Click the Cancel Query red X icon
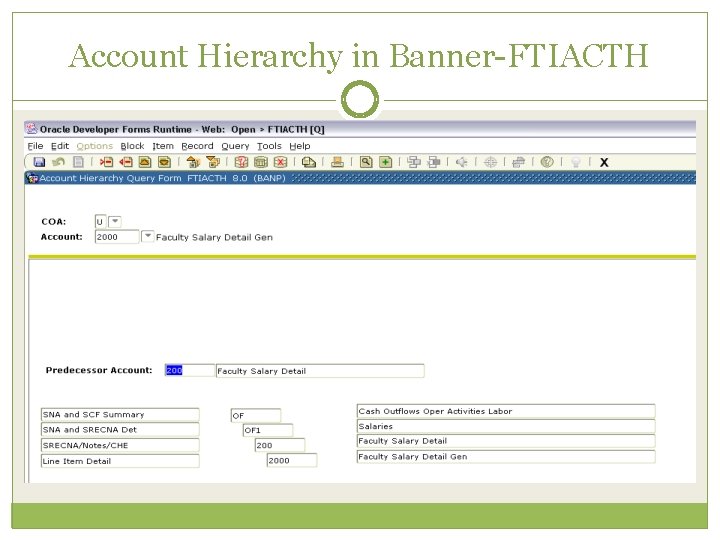Viewport: 720px width, 540px height. [280, 162]
